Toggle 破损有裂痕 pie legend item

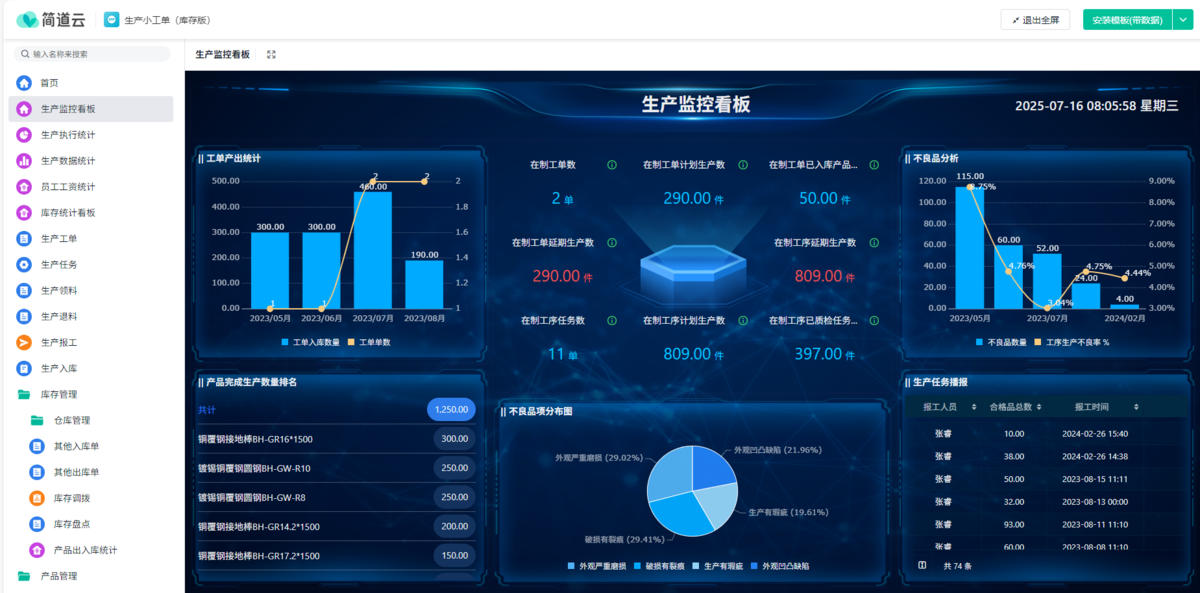coord(658,566)
